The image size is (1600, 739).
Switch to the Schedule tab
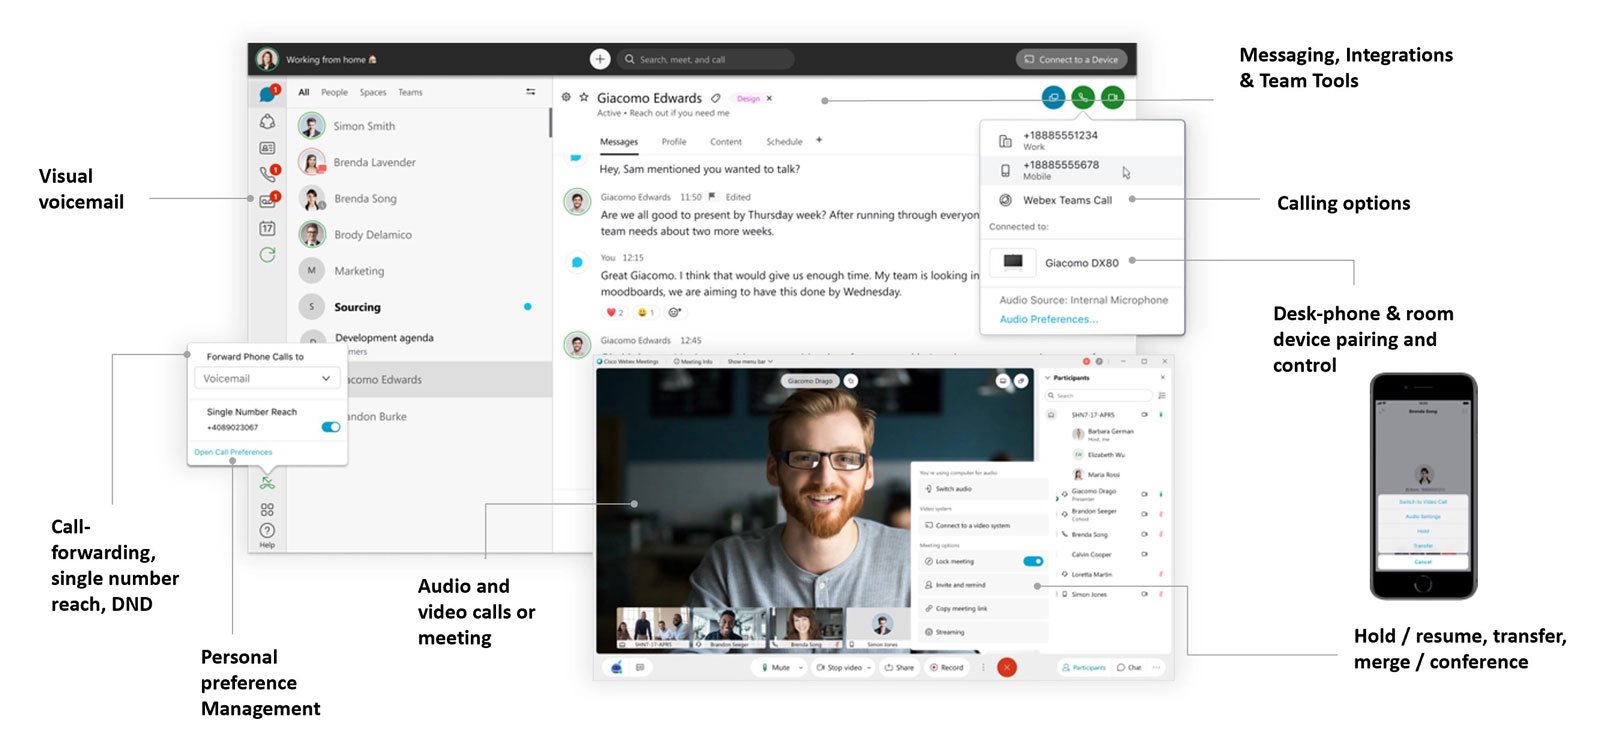pyautogui.click(x=784, y=142)
